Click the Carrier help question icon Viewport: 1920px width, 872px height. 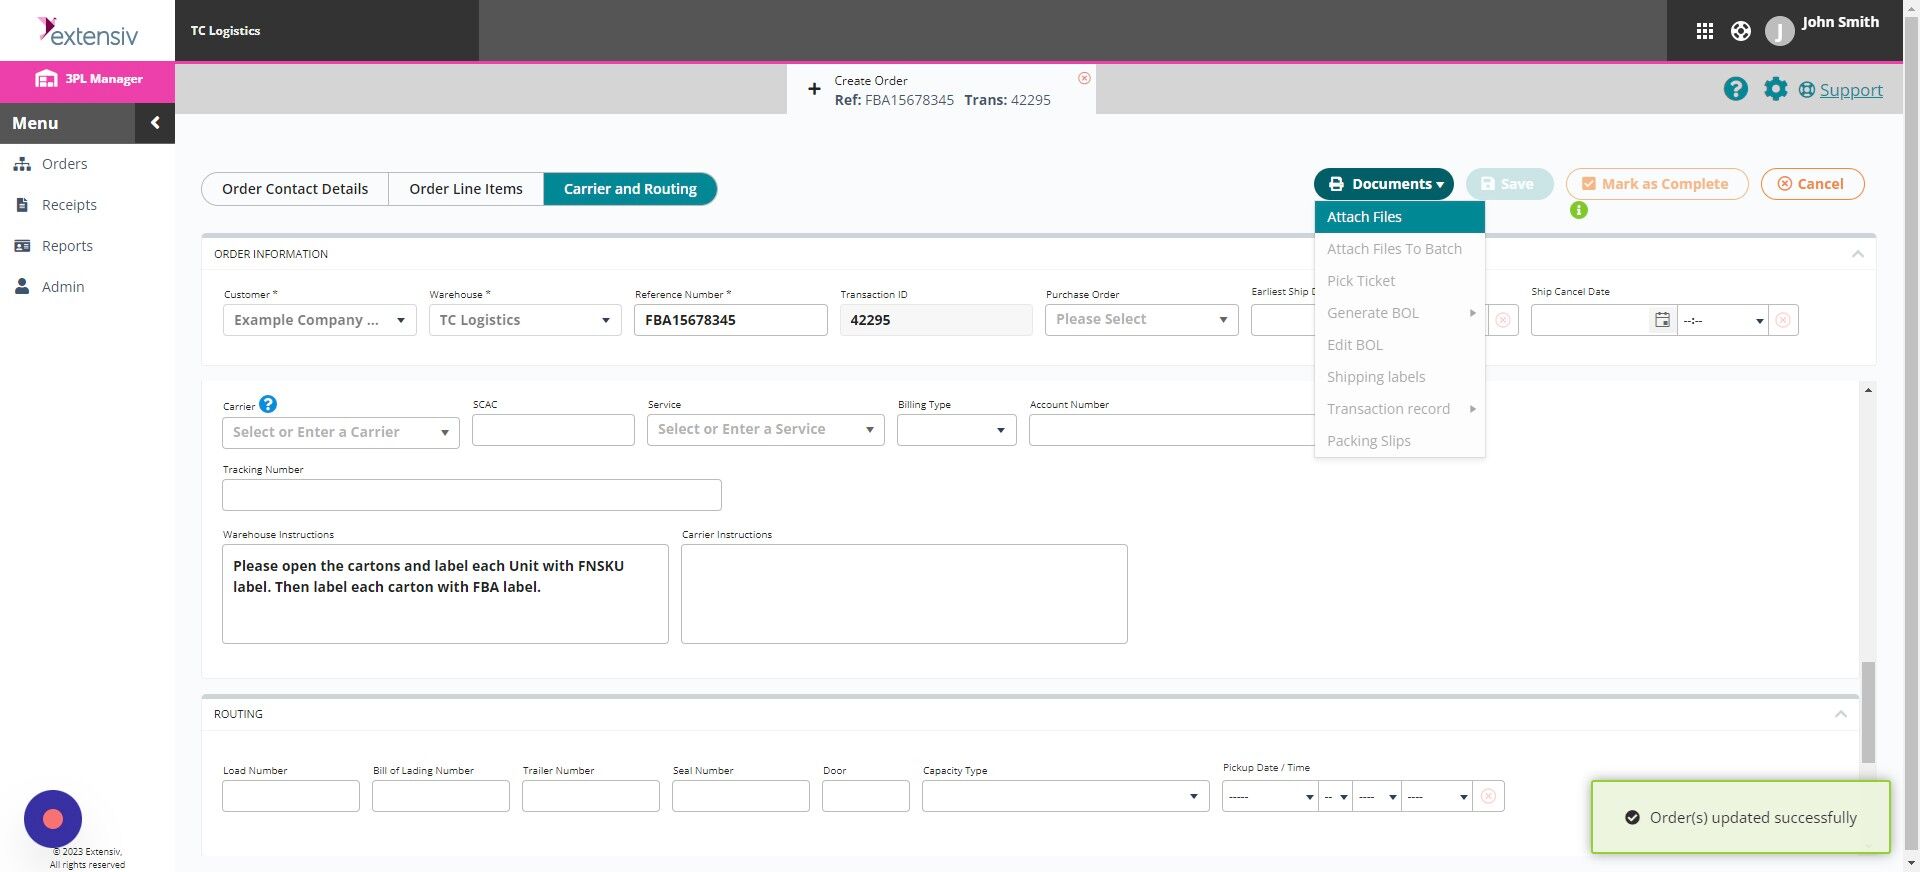[268, 404]
